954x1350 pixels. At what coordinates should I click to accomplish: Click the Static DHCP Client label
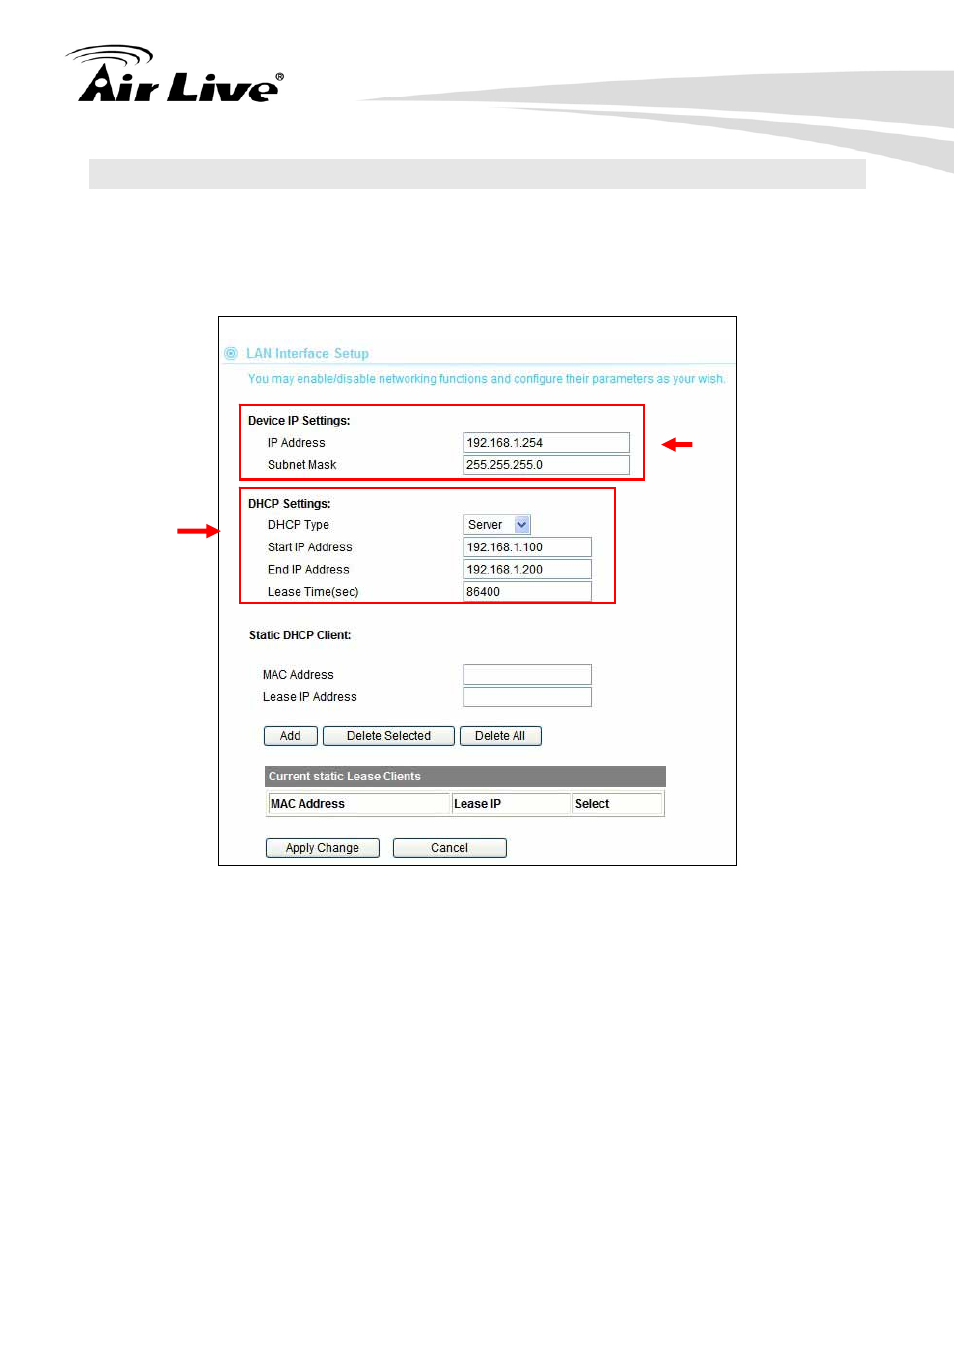[300, 635]
